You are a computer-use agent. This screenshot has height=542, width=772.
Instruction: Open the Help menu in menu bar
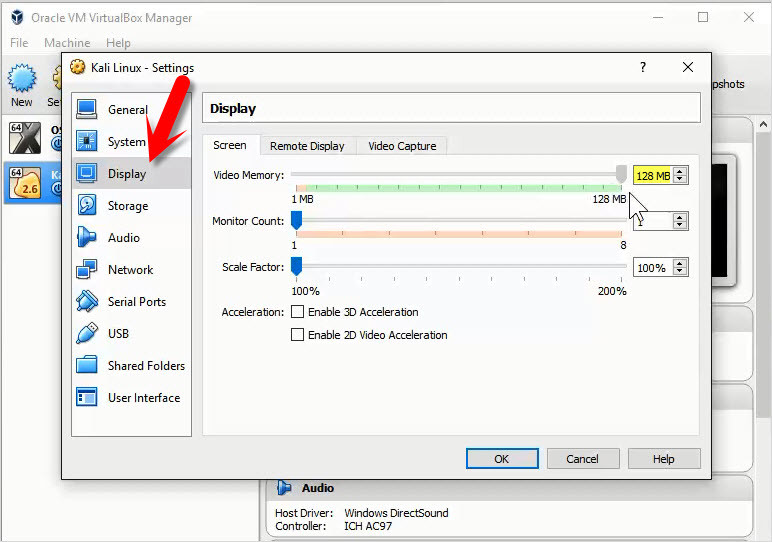click(x=118, y=43)
